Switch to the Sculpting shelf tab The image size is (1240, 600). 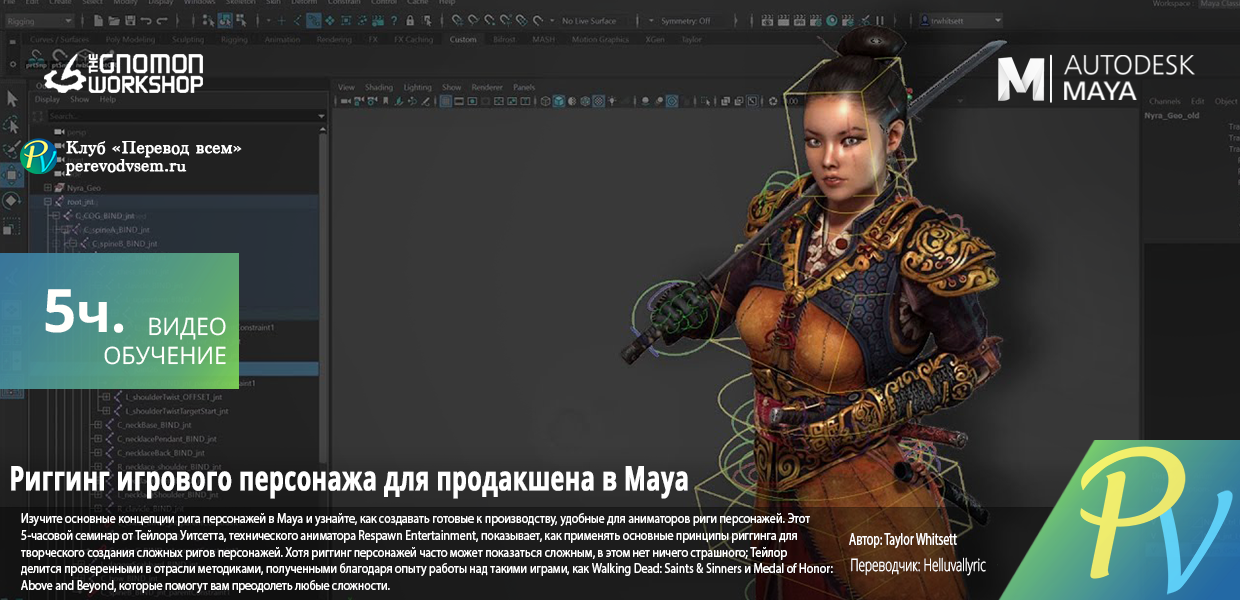(x=188, y=39)
